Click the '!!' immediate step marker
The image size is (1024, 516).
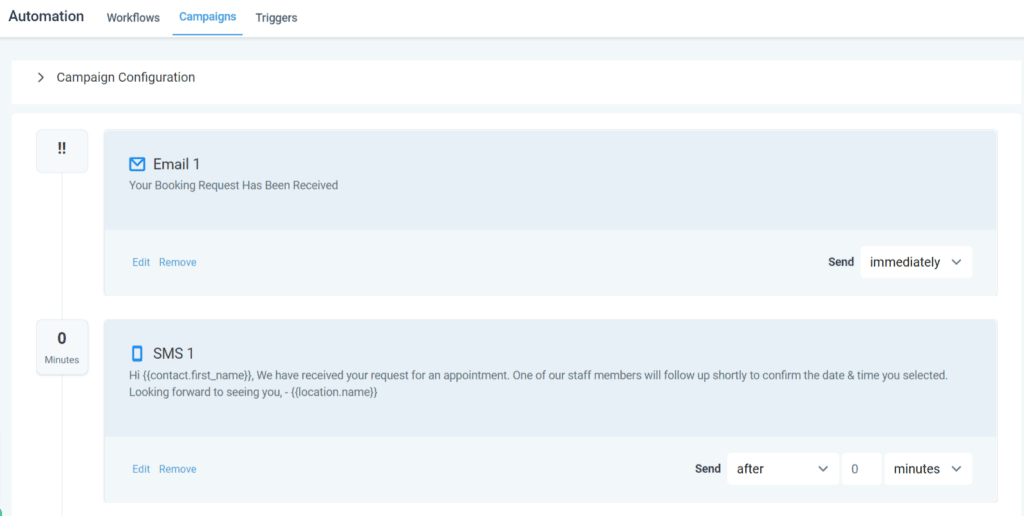coord(62,151)
